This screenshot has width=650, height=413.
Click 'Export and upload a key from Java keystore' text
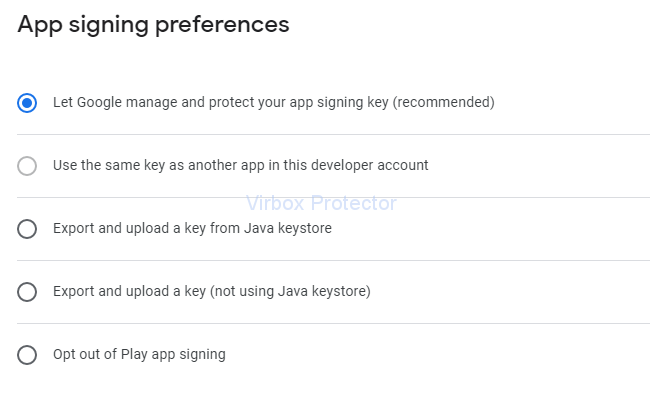point(192,228)
